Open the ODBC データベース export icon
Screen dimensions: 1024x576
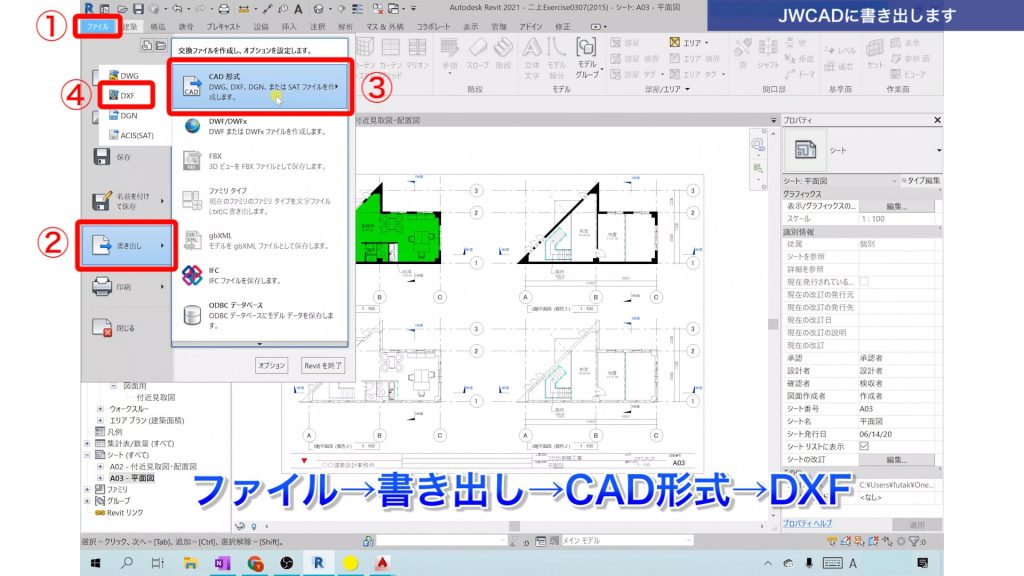click(x=192, y=313)
